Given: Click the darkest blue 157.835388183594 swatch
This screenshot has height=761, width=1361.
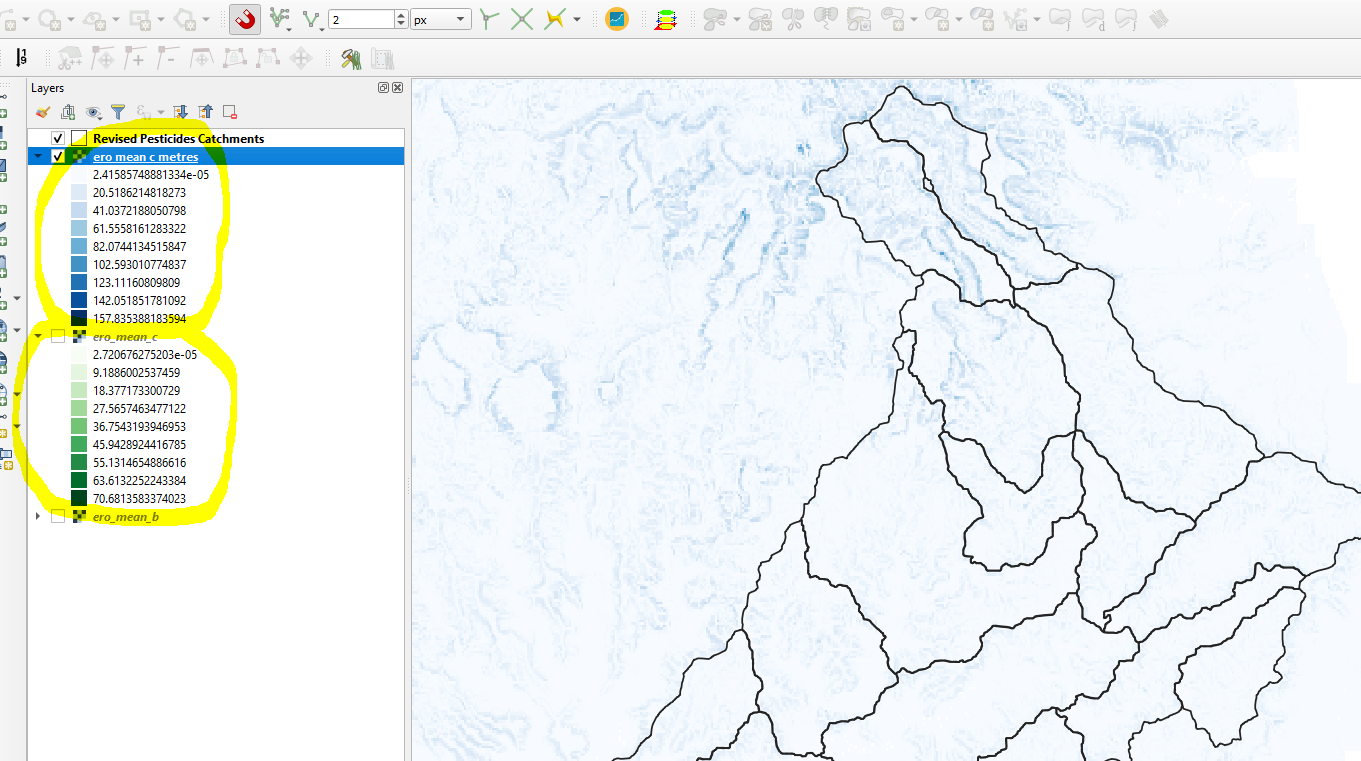Looking at the screenshot, I should [79, 319].
